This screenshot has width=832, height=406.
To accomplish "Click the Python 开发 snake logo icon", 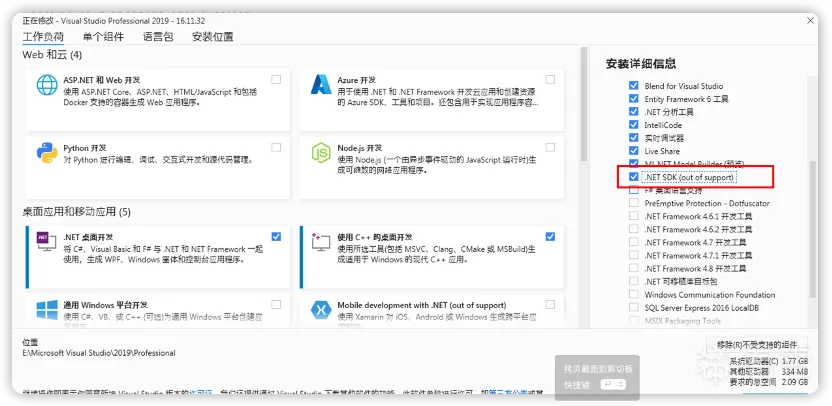I will [x=47, y=153].
